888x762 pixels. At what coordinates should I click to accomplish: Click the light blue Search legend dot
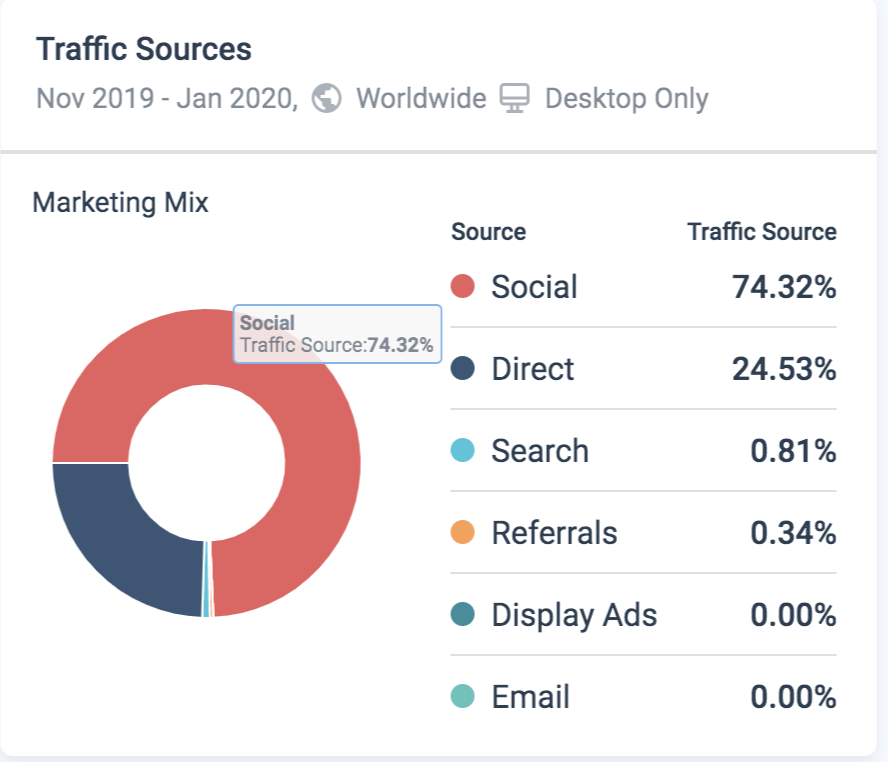[462, 451]
